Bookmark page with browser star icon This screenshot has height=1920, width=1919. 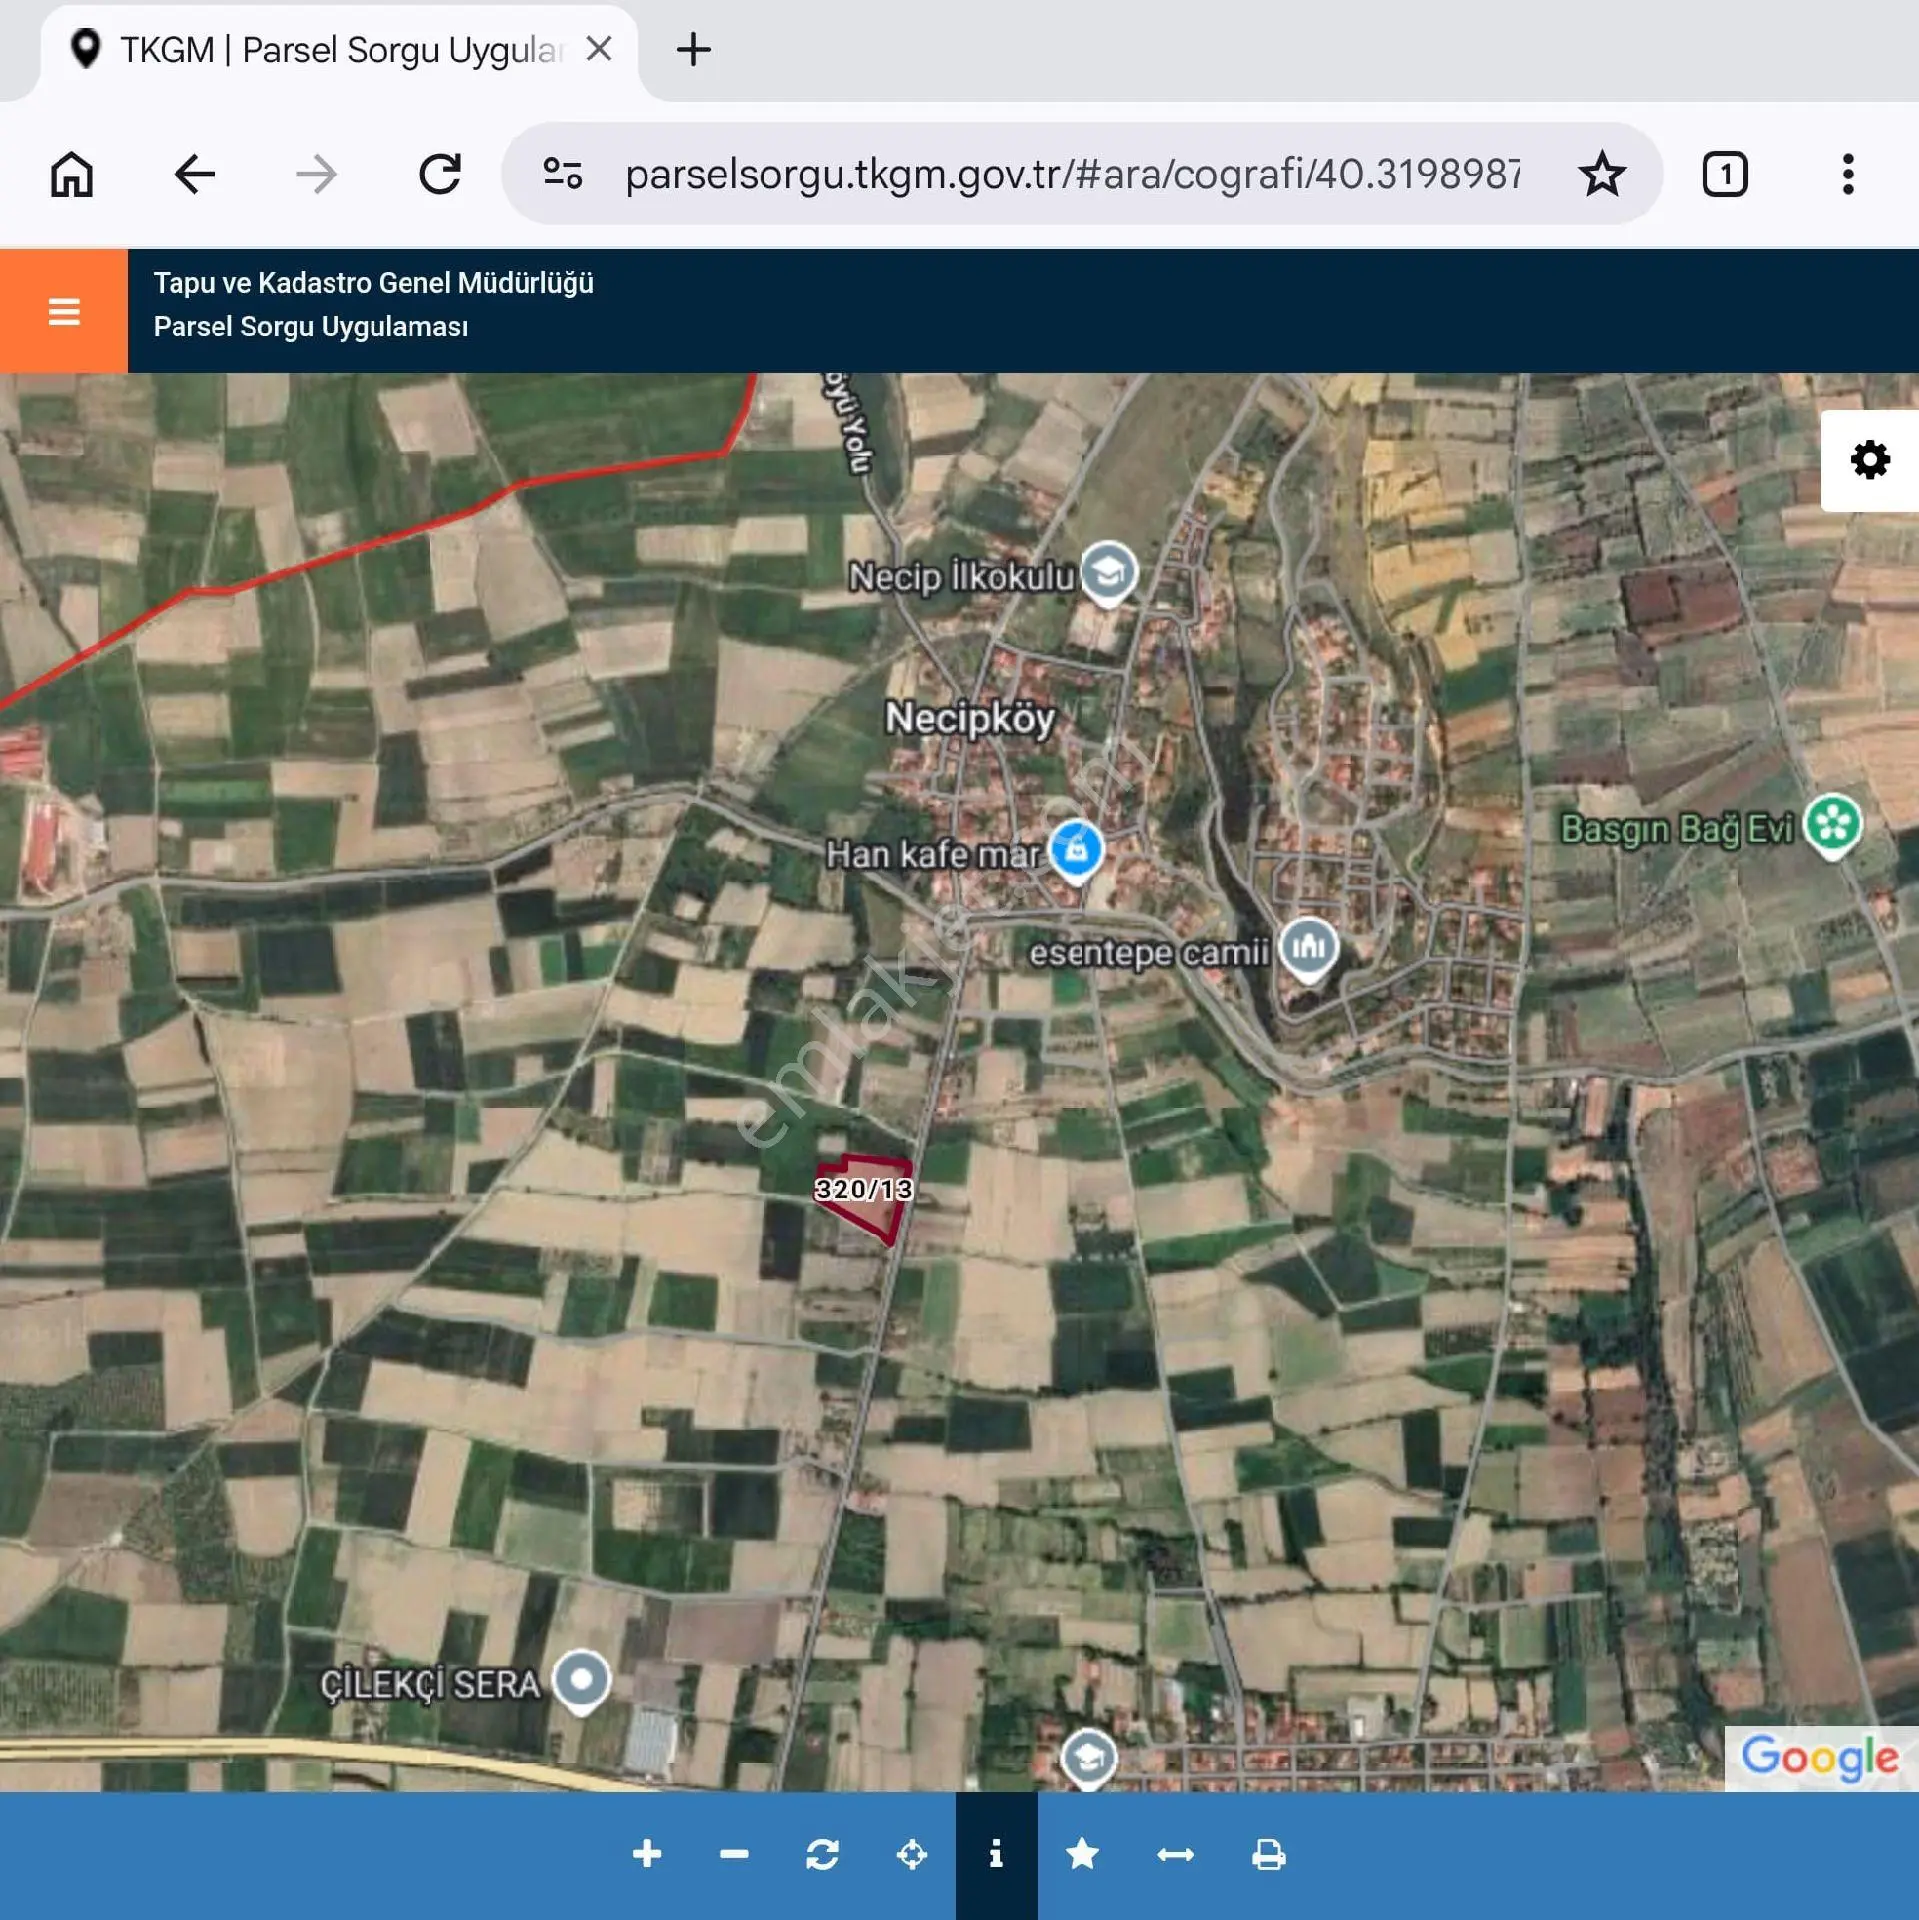pyautogui.click(x=1601, y=174)
